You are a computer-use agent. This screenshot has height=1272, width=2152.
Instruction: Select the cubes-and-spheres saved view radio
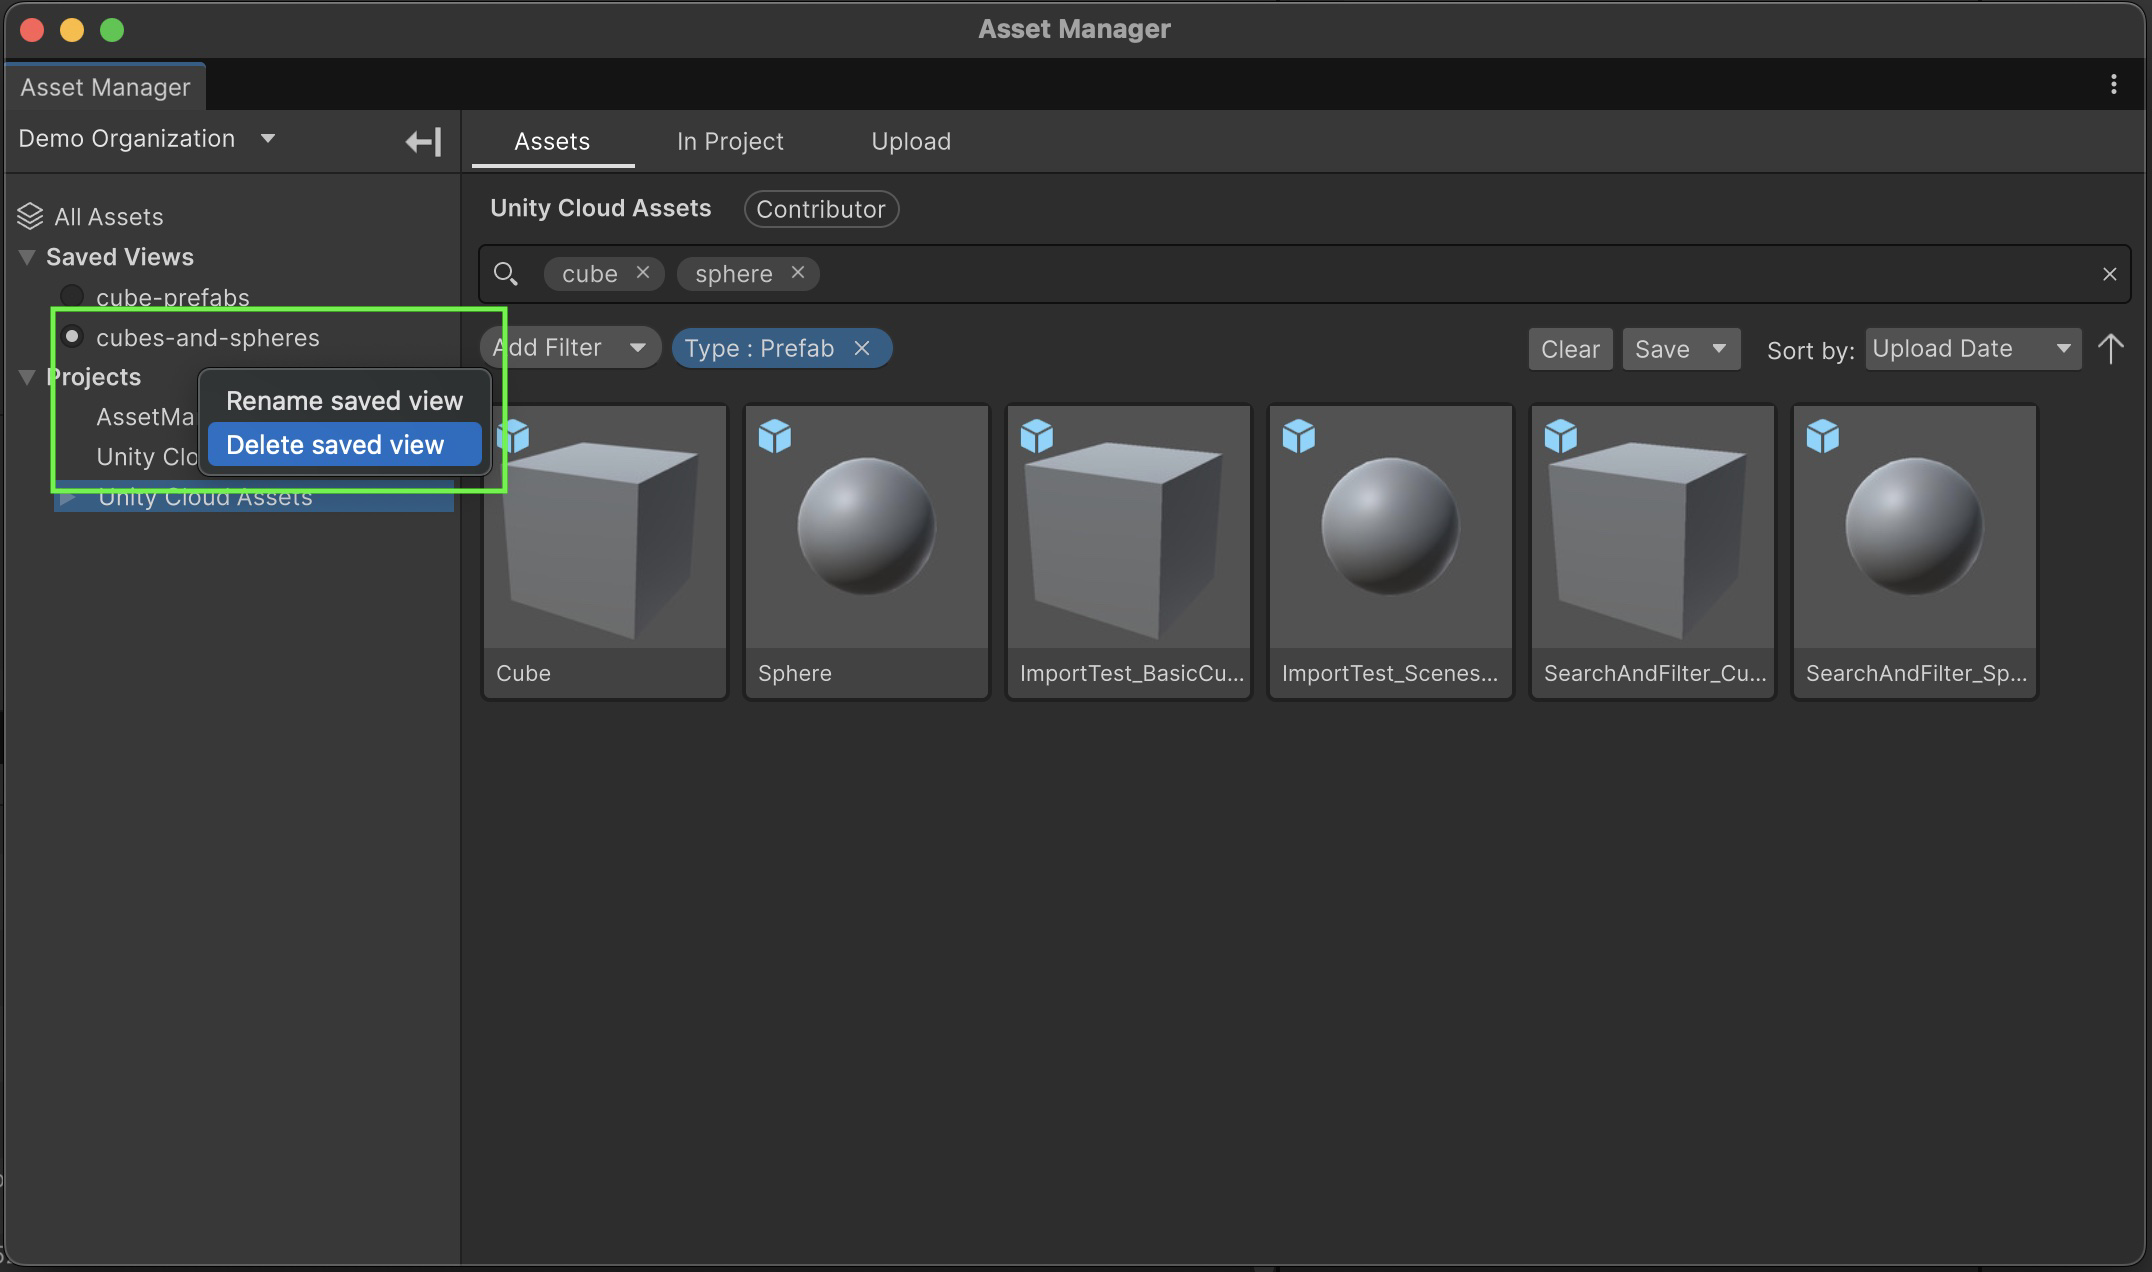(72, 337)
